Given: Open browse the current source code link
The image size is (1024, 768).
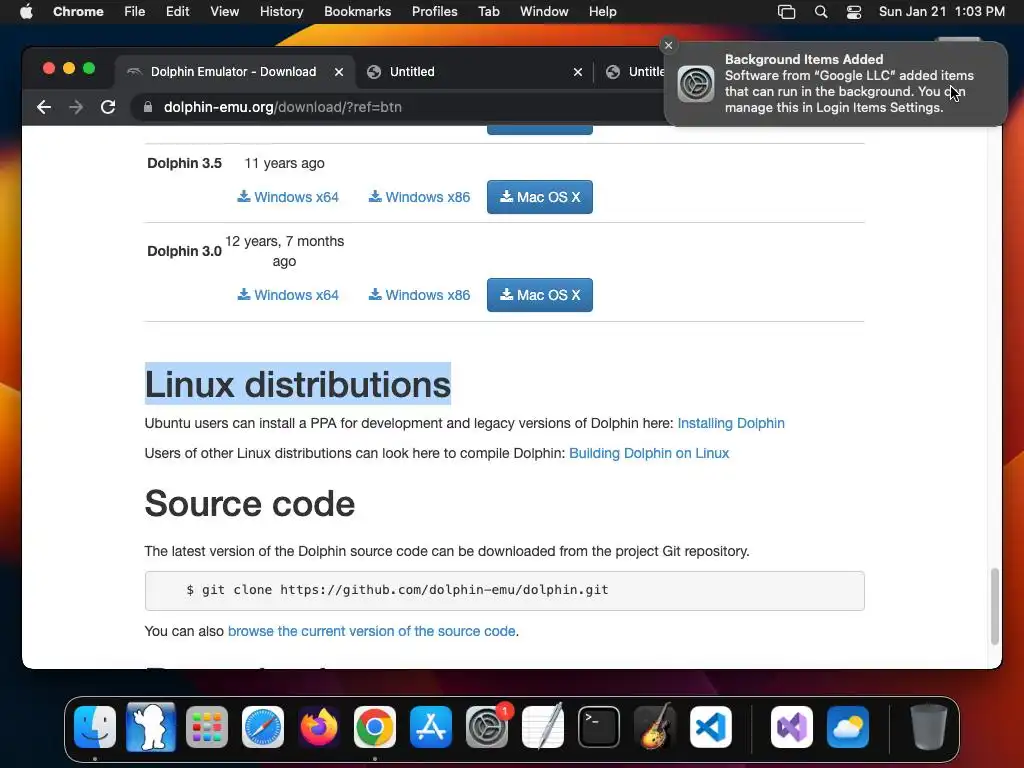Looking at the screenshot, I should (372, 632).
